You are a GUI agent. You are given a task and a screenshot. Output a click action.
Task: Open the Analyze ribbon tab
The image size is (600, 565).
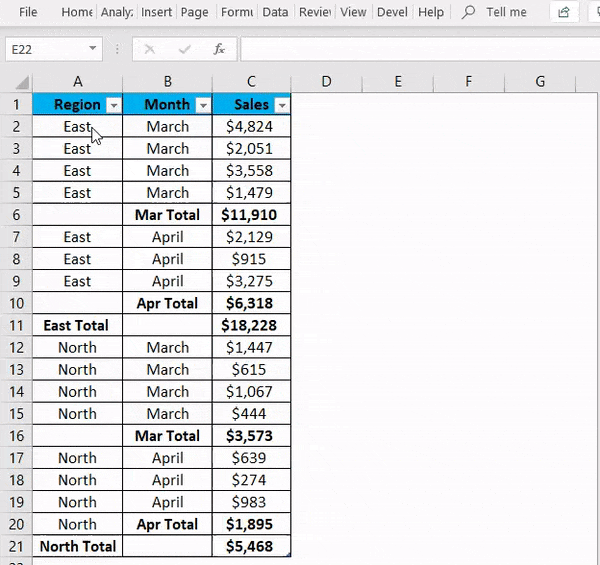click(x=117, y=12)
